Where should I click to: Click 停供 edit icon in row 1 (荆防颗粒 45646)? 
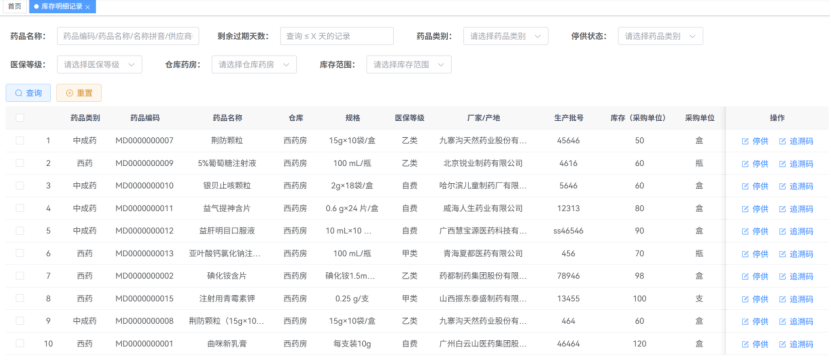coord(745,142)
